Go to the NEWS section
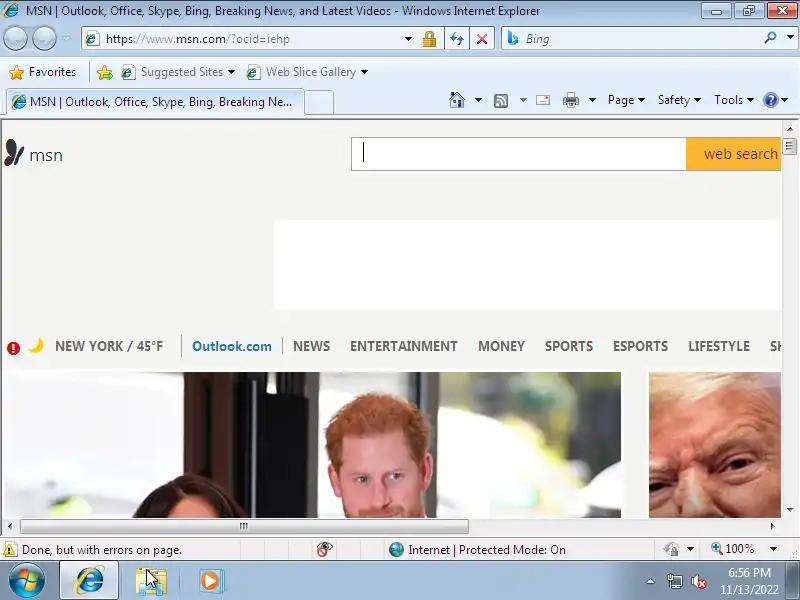The image size is (800, 600). [x=311, y=346]
